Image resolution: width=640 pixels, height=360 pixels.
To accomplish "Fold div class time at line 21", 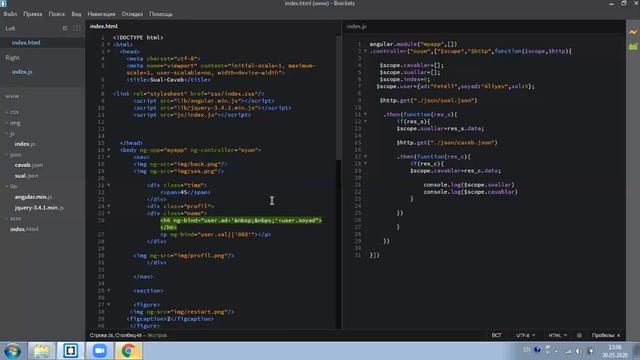I will pos(109,185).
